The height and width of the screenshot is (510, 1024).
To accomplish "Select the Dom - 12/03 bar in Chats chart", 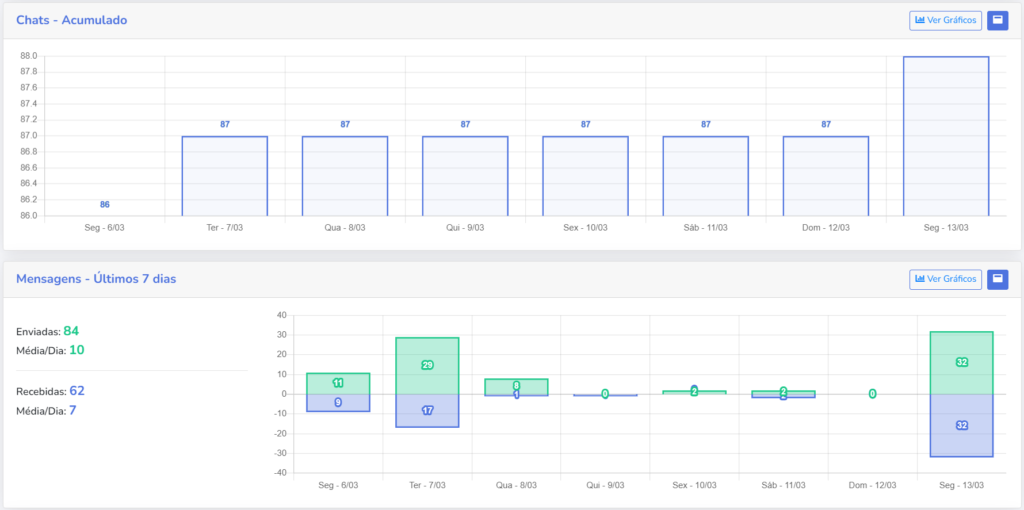I will coord(826,176).
